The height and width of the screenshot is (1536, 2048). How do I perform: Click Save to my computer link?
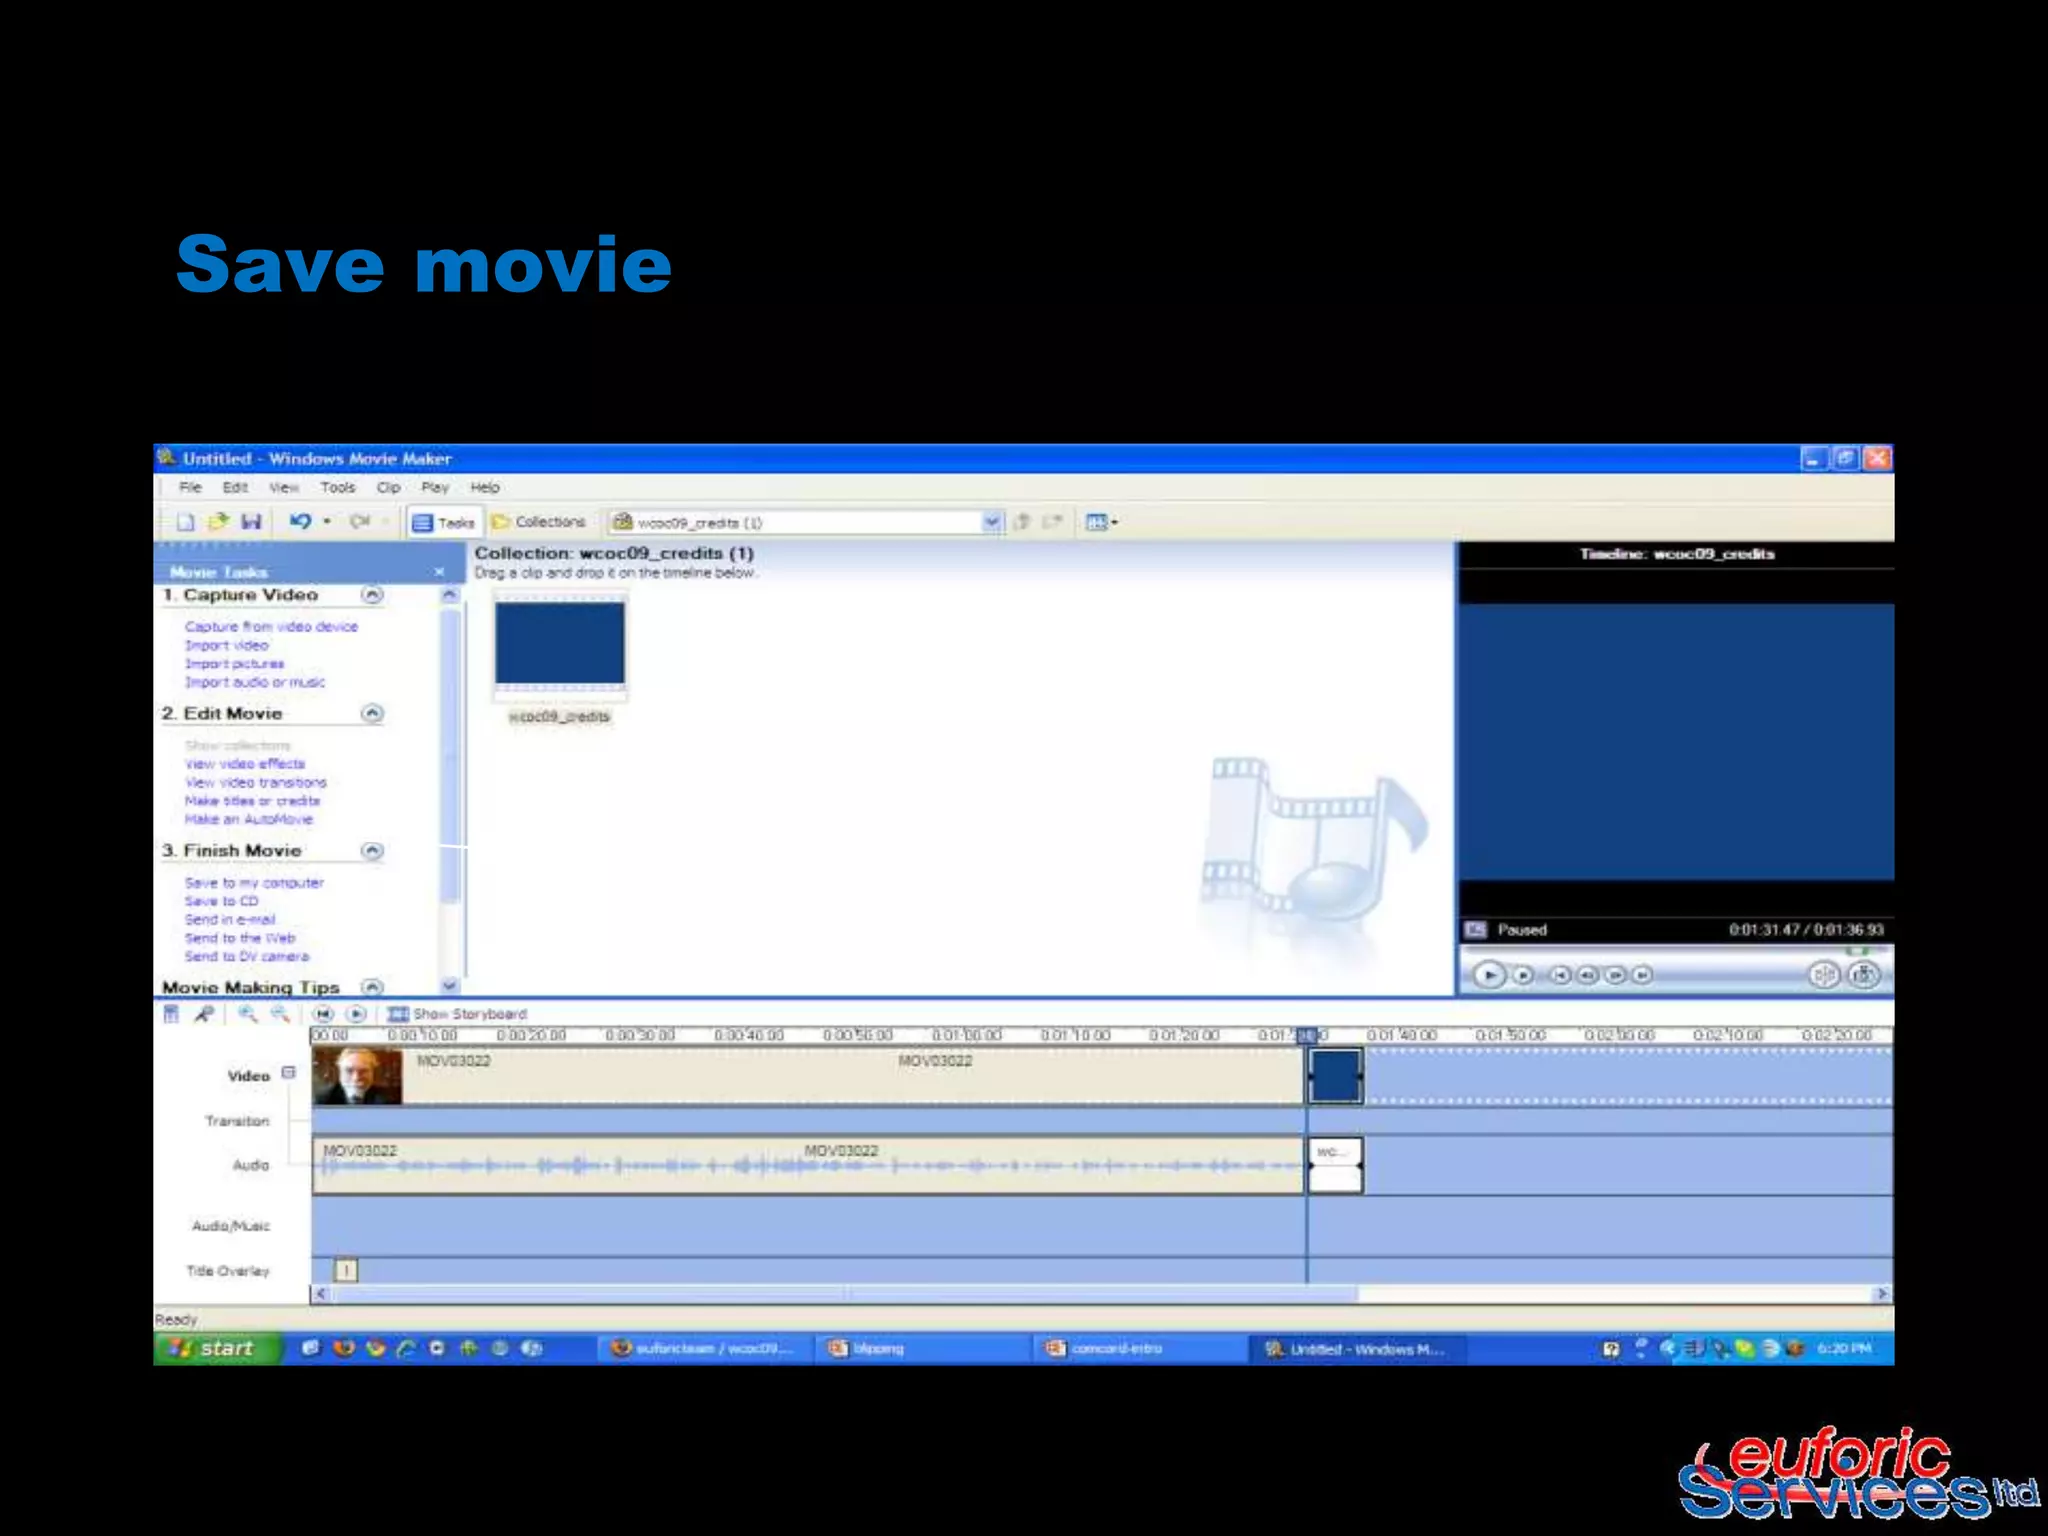pos(254,883)
